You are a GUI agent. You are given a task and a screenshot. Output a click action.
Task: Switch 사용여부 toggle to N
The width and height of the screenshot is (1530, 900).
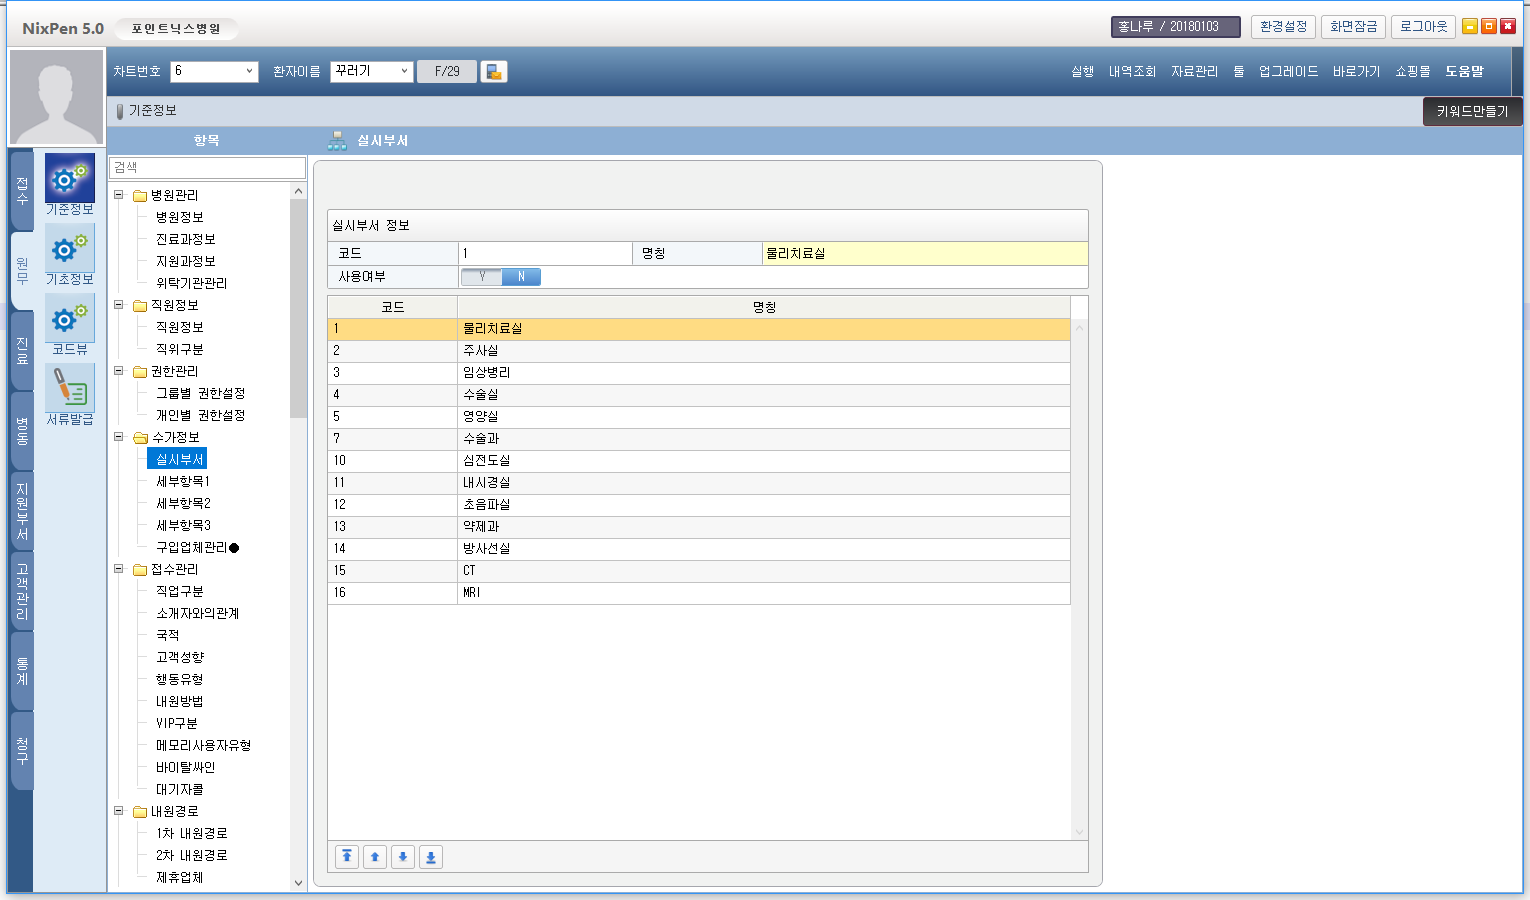pyautogui.click(x=521, y=277)
